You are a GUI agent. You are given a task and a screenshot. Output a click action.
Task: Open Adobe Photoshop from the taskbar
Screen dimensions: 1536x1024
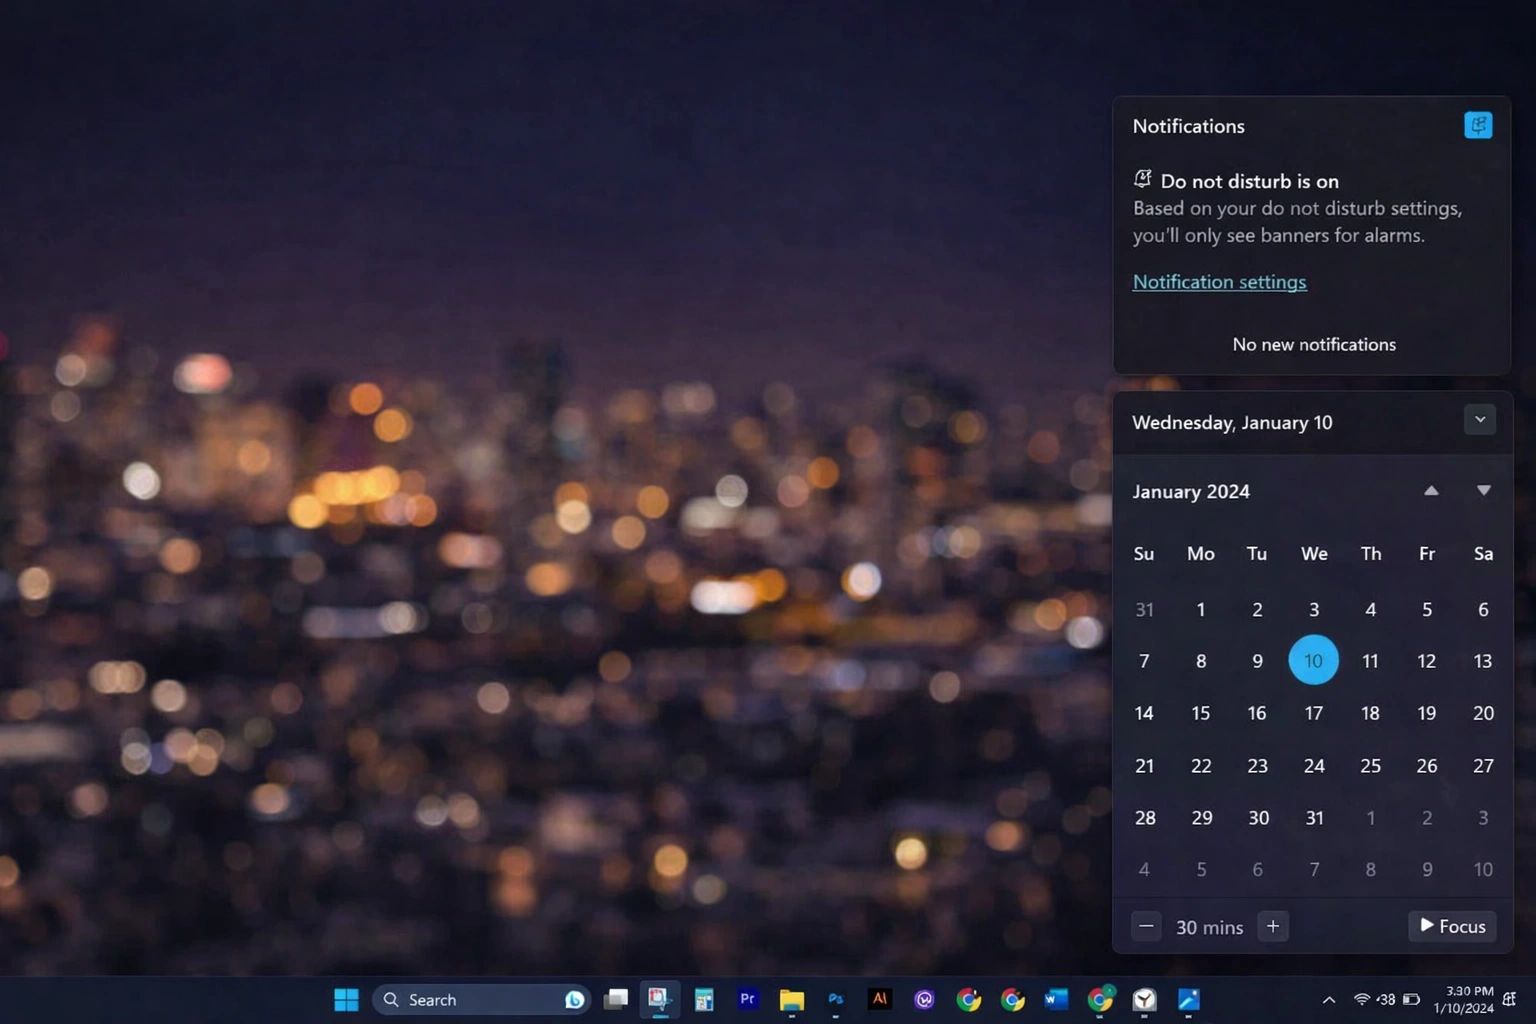coord(835,999)
